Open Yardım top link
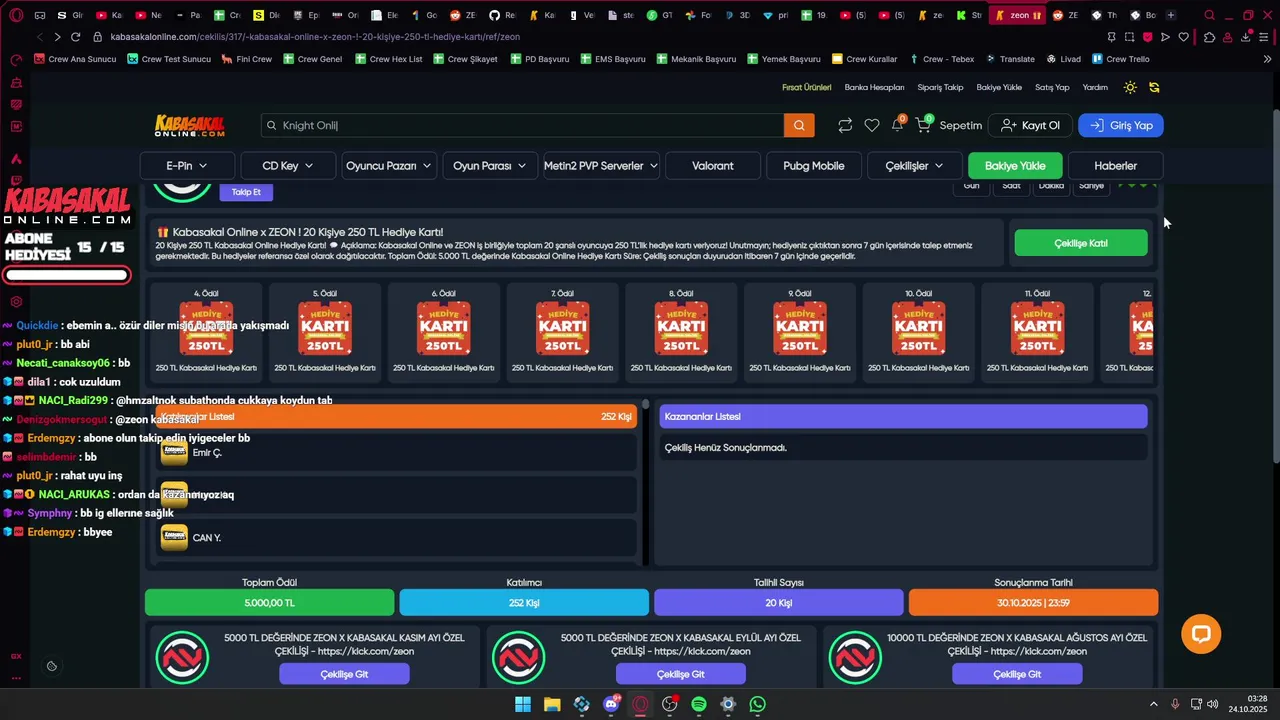Viewport: 1280px width, 720px height. 1095,87
